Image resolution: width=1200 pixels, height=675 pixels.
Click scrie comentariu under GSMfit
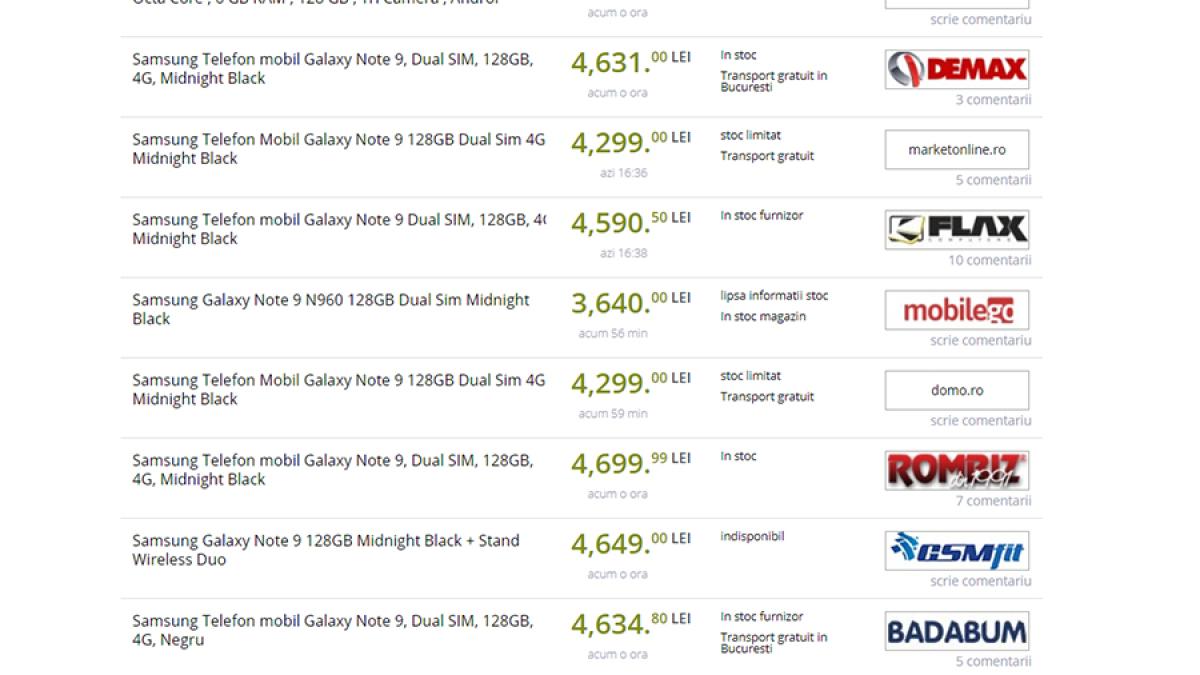point(980,581)
